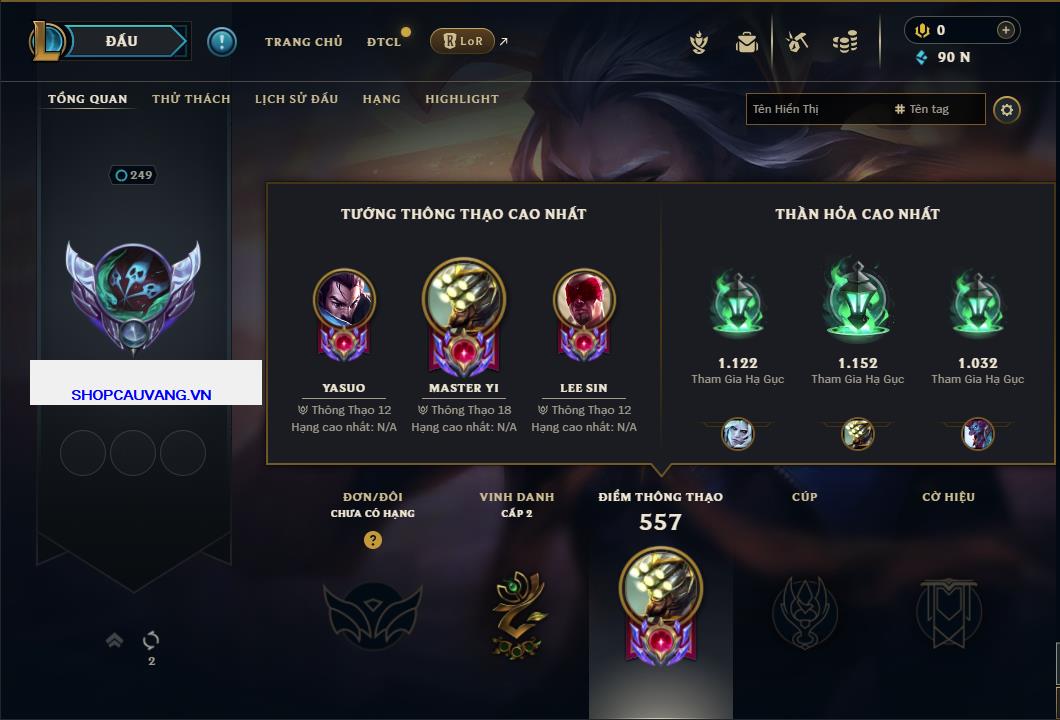1060x720 pixels.
Task: Select TRANG CHỦ in top navigation
Action: [x=304, y=42]
